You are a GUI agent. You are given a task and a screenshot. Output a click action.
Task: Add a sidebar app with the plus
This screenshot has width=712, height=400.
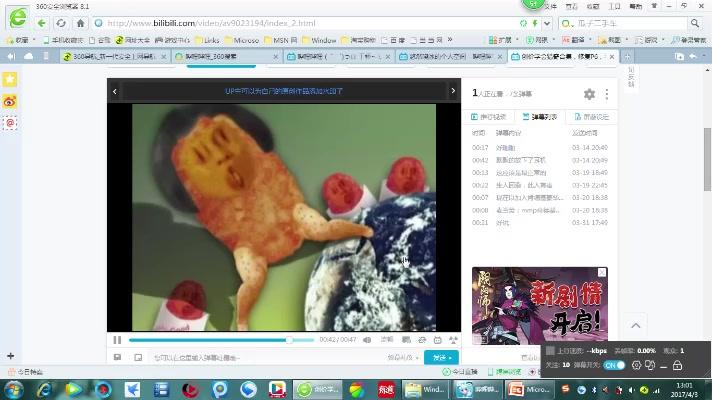pos(10,356)
